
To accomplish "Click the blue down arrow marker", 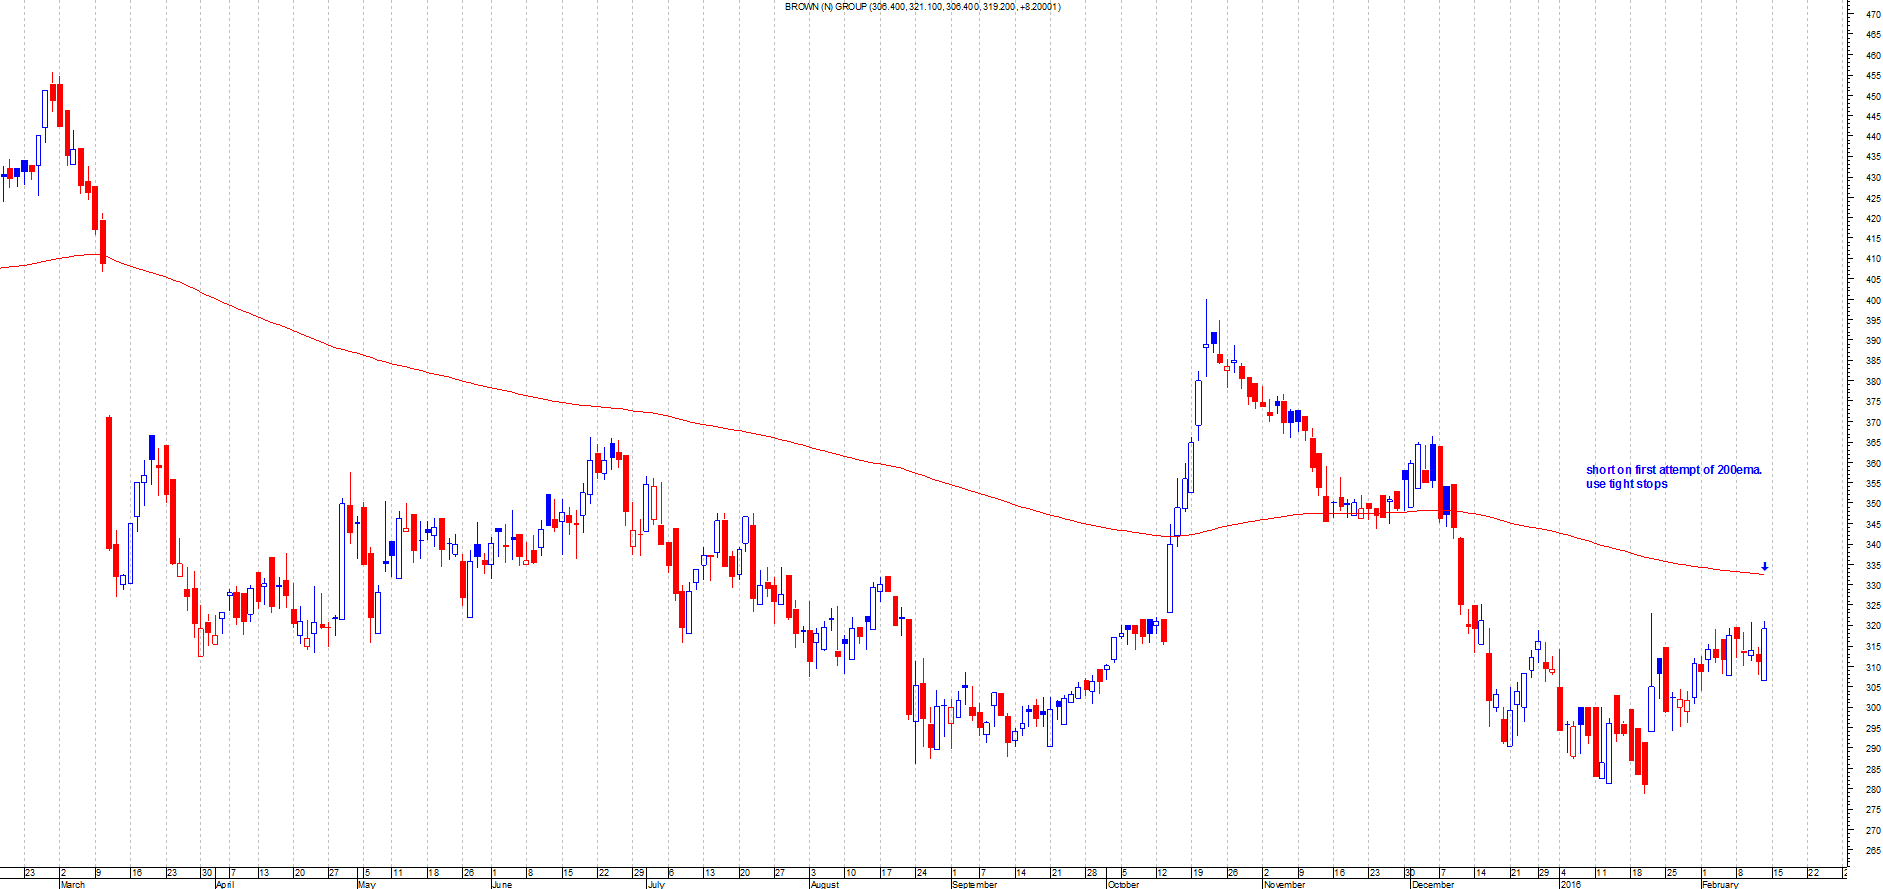I will pyautogui.click(x=1764, y=567).
